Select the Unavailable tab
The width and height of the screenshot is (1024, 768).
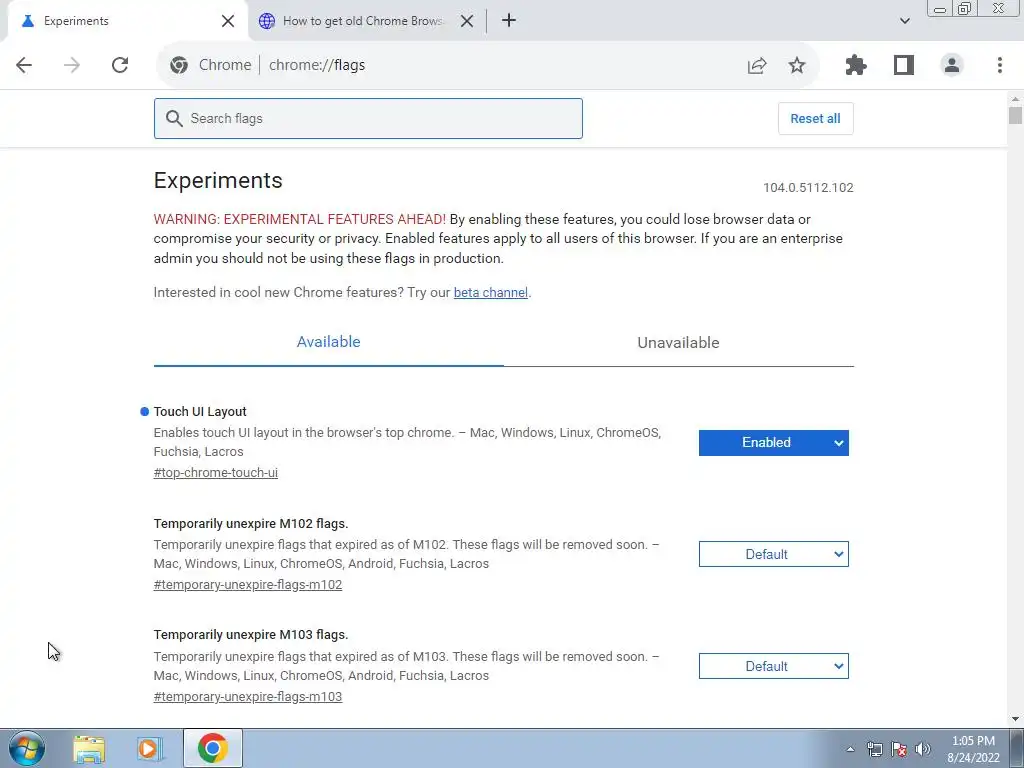(679, 342)
